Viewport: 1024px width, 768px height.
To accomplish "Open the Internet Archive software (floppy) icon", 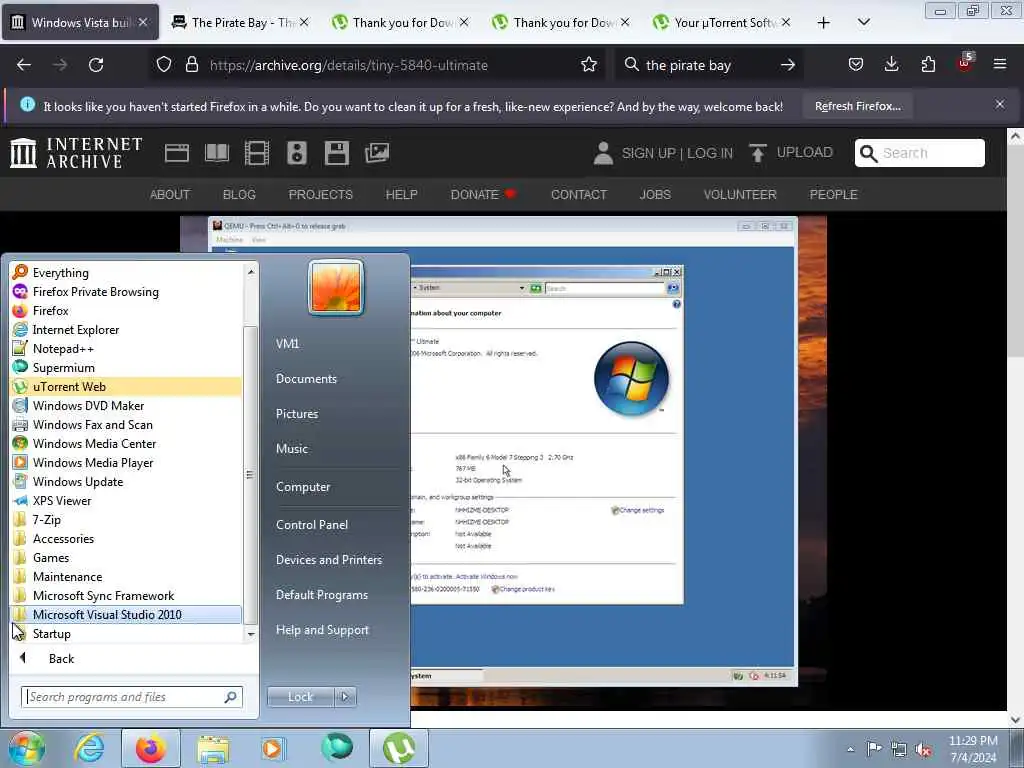I will click(336, 153).
